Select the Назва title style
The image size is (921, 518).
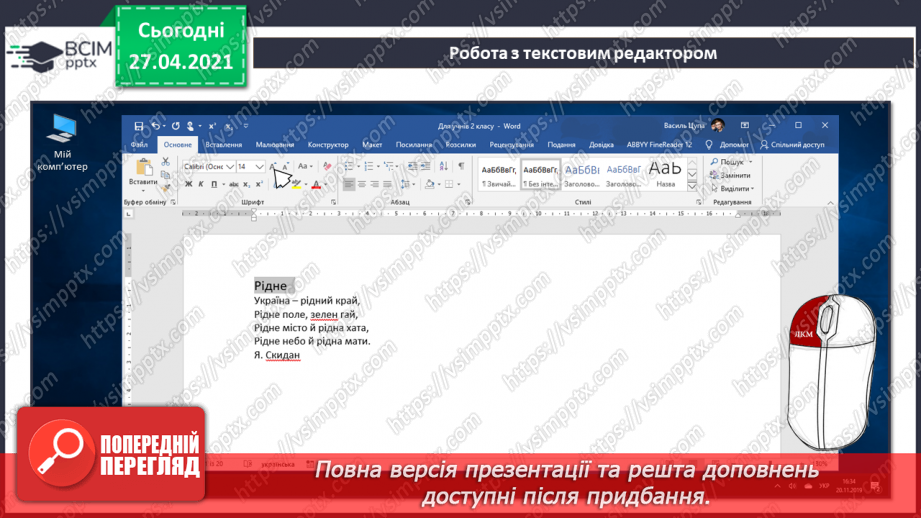coord(665,174)
